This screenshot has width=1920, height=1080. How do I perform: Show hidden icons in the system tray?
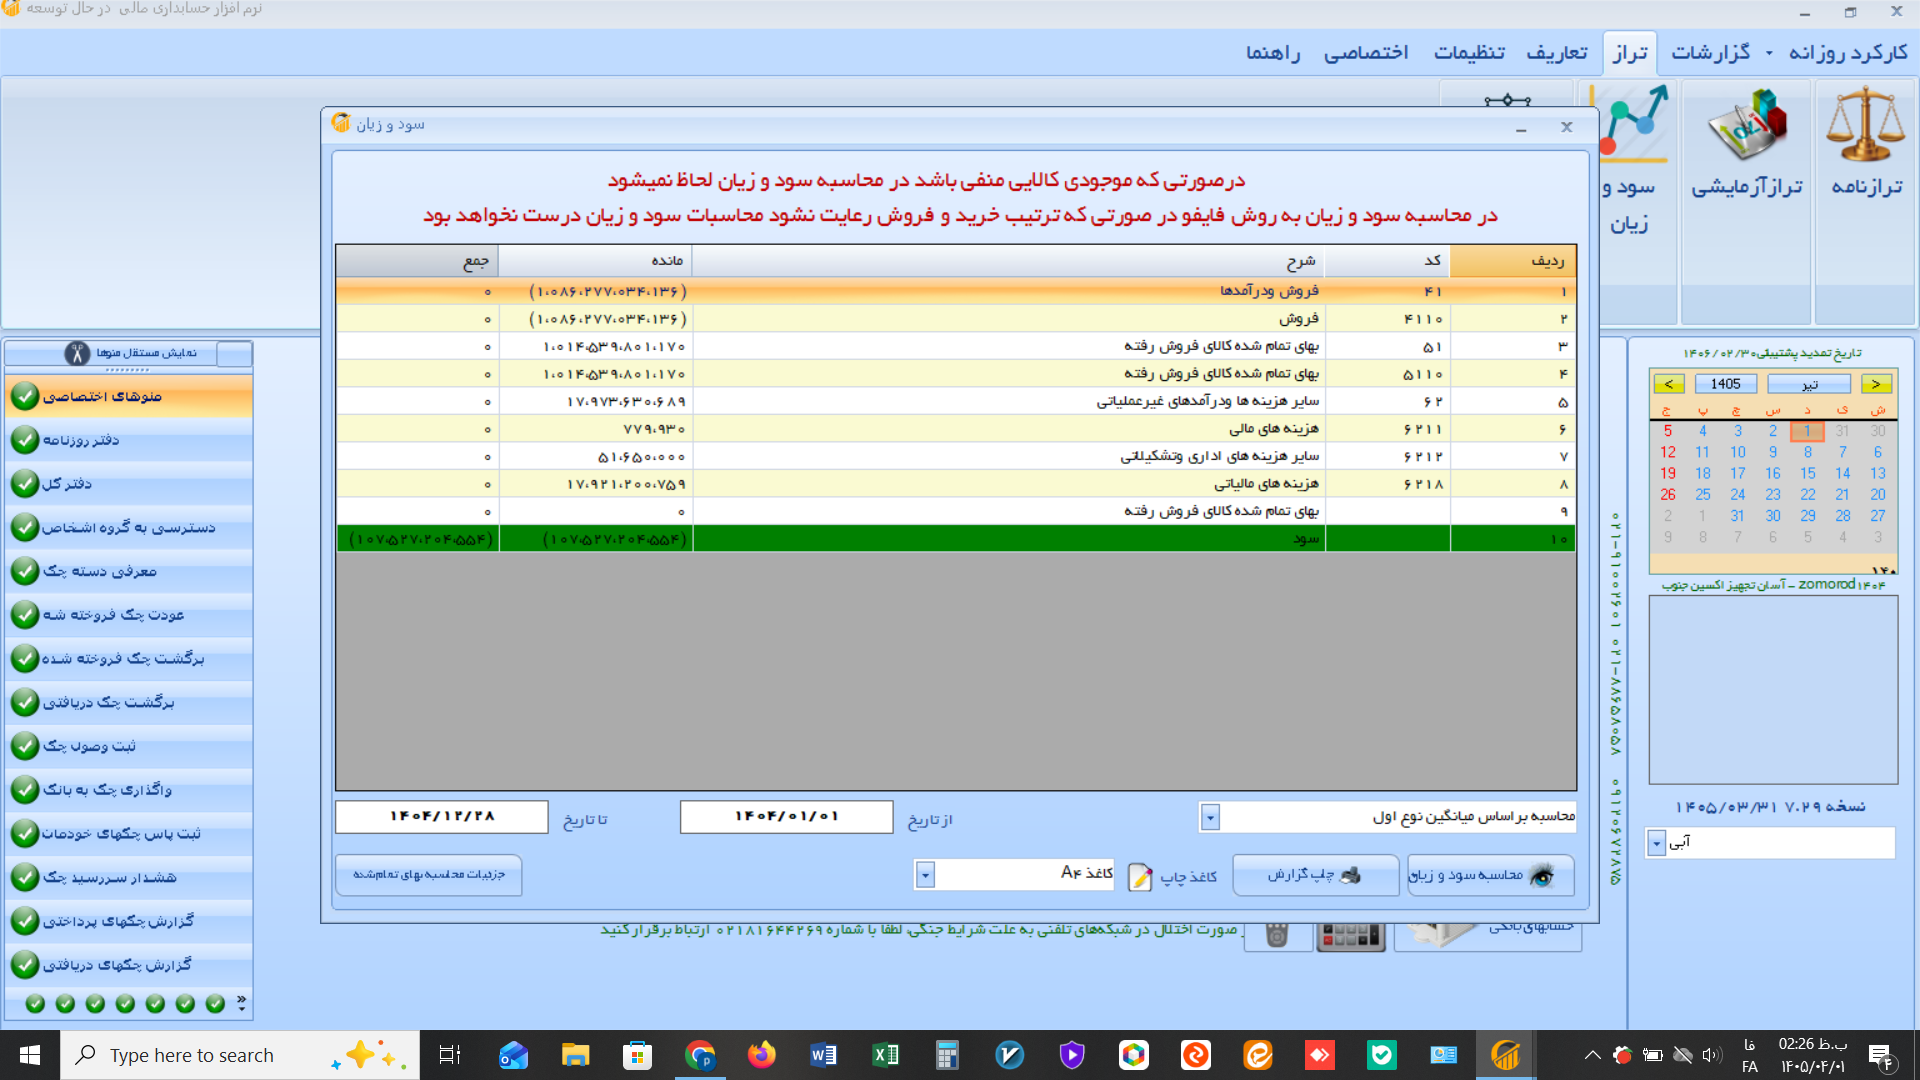pos(1592,1055)
